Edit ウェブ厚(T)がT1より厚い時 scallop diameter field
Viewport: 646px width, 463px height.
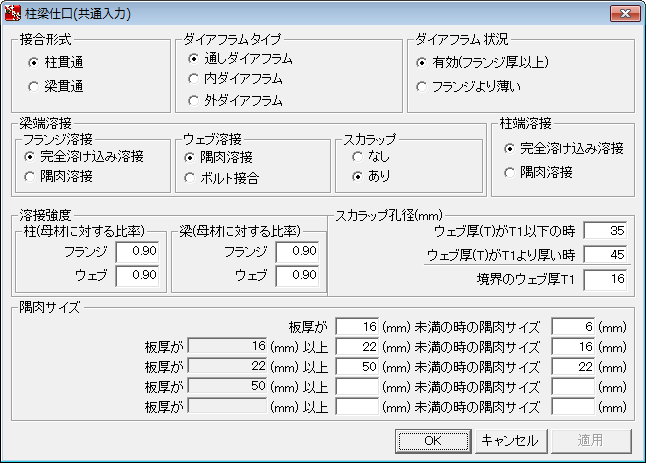[605, 255]
